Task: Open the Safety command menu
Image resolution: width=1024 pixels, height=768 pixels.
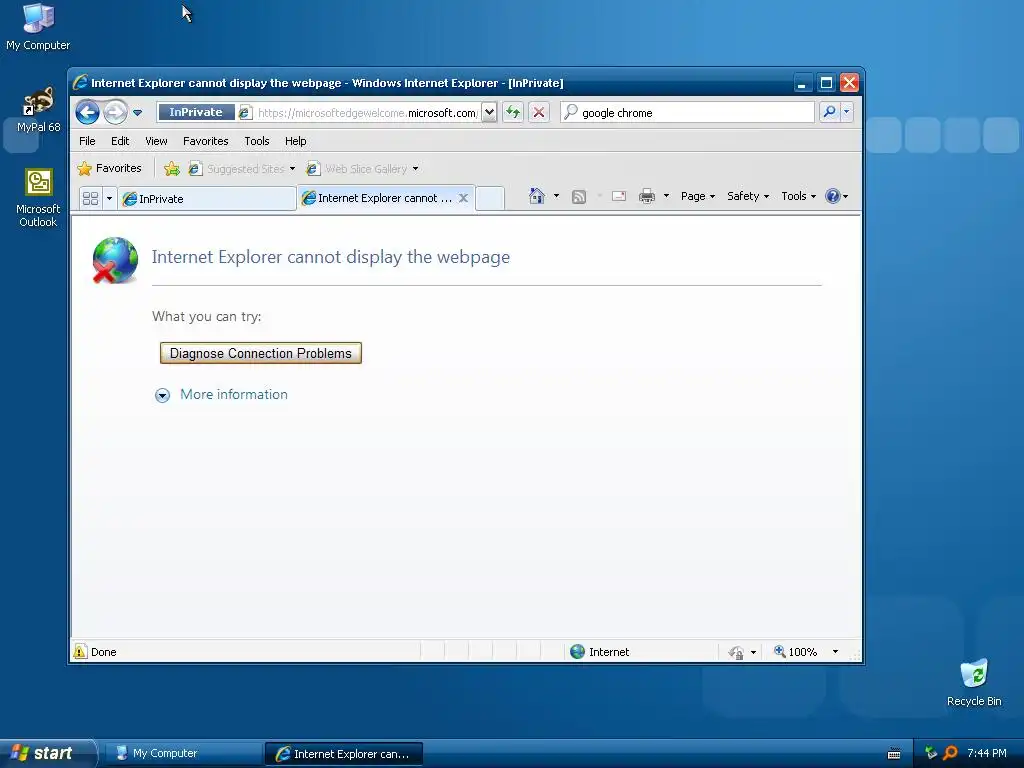Action: click(x=748, y=196)
